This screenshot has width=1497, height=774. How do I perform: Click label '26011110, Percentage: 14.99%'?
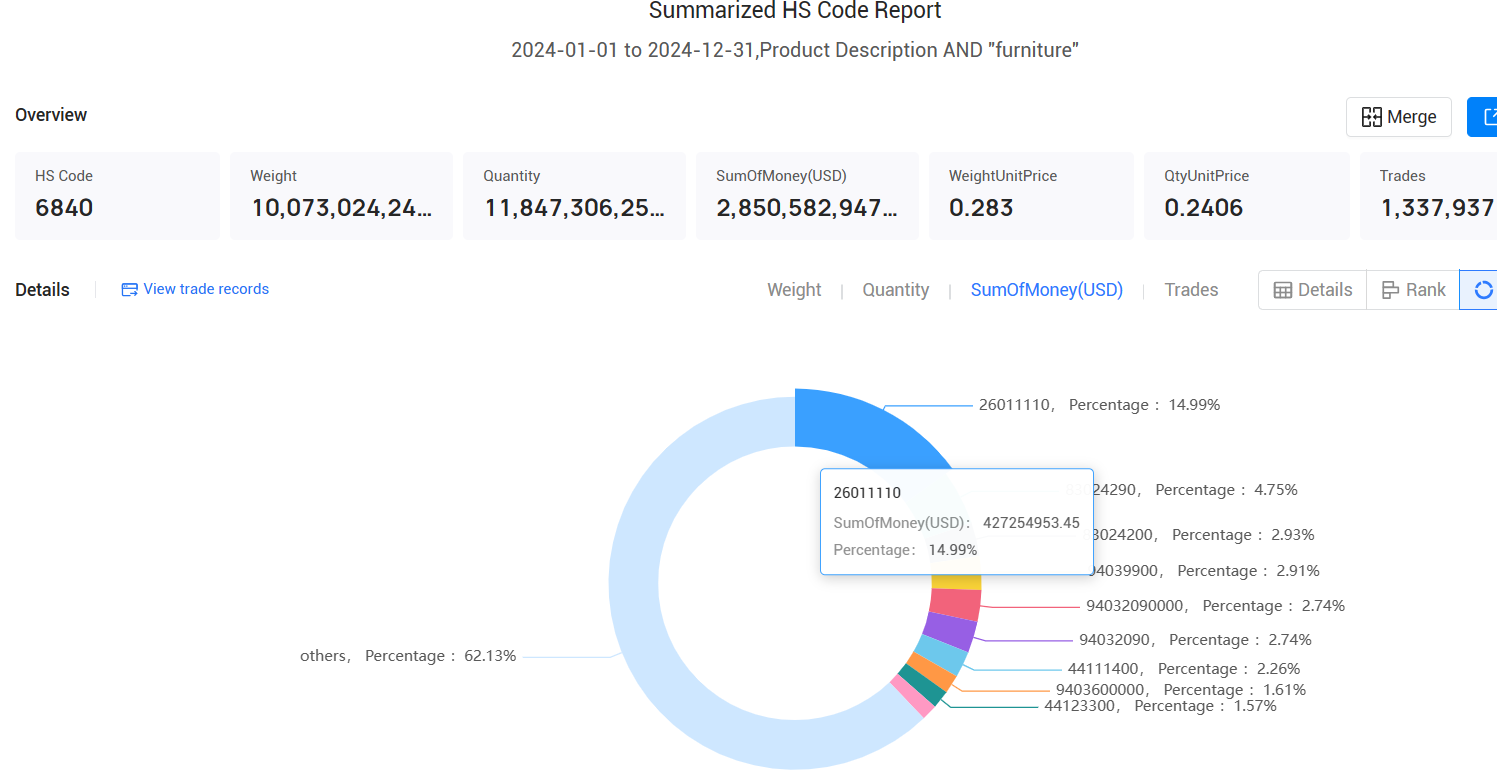(x=1099, y=405)
